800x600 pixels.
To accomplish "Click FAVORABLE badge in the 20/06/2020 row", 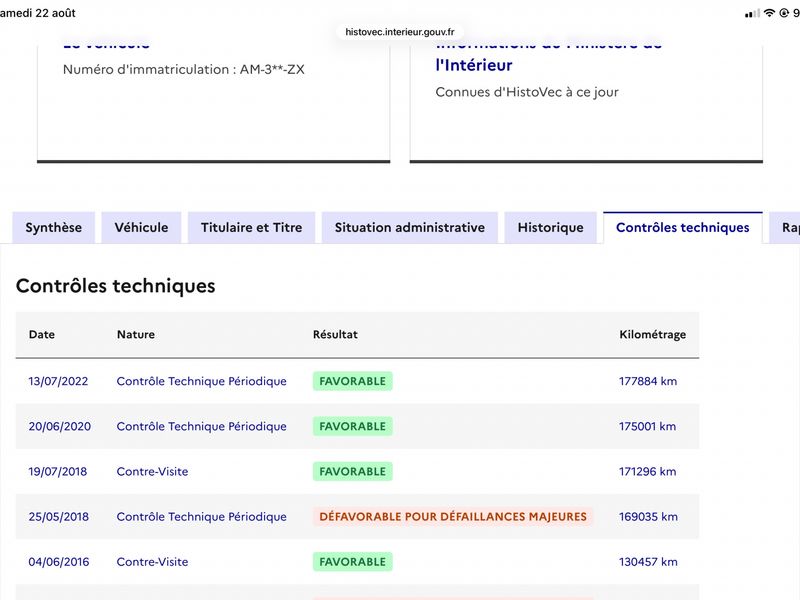I will point(353,427).
